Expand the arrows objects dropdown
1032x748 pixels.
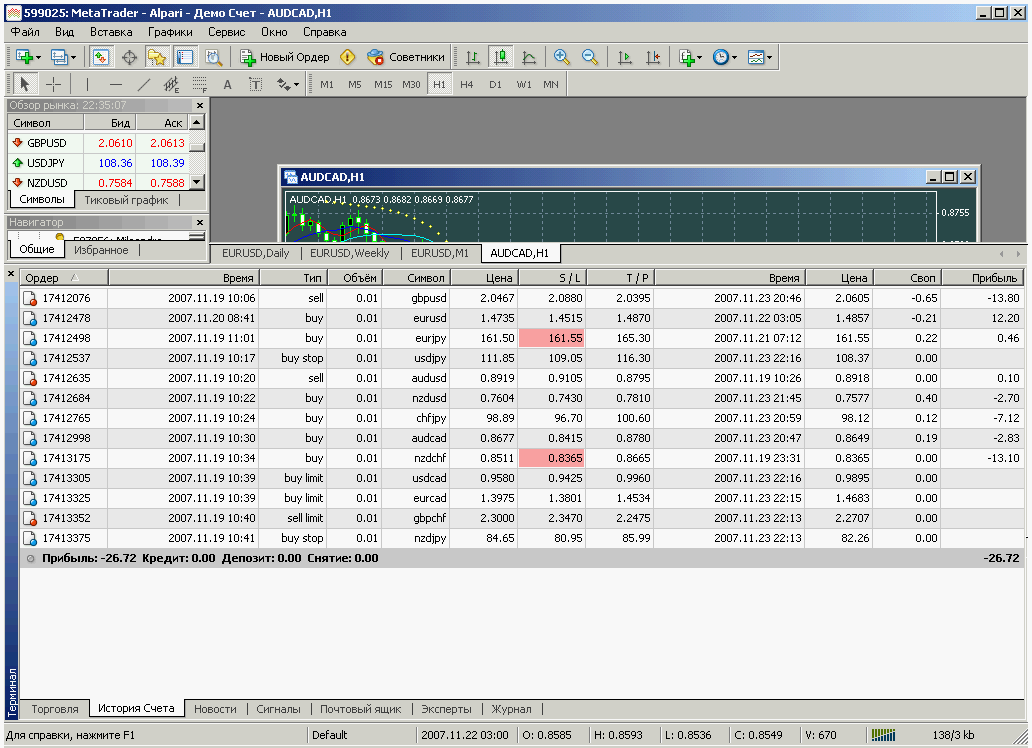pyautogui.click(x=296, y=84)
